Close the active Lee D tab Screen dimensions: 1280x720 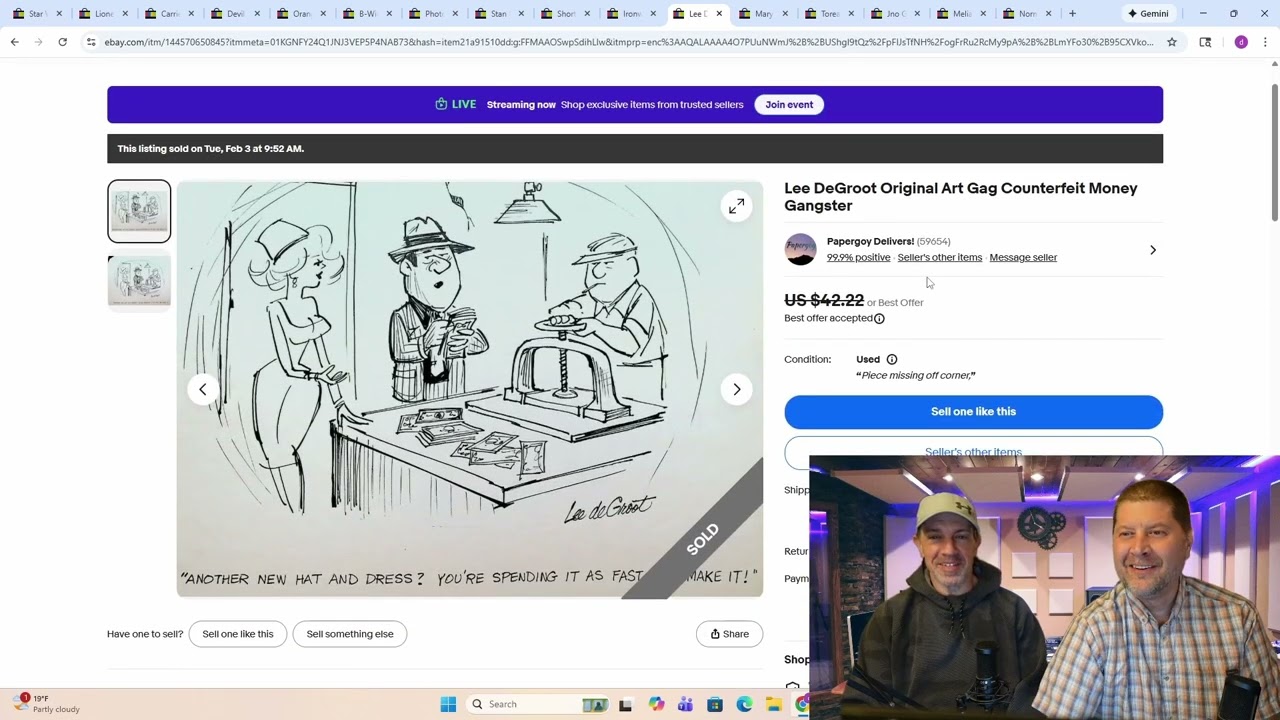click(718, 14)
